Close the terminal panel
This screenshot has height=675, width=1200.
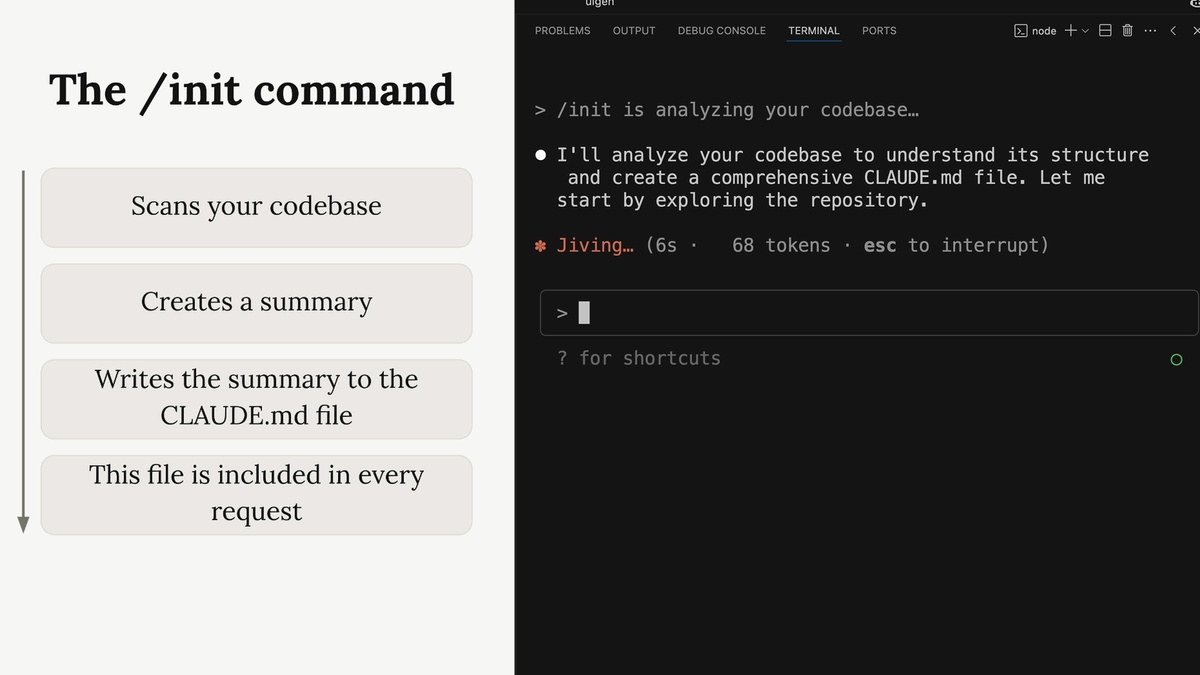[x=1195, y=31]
